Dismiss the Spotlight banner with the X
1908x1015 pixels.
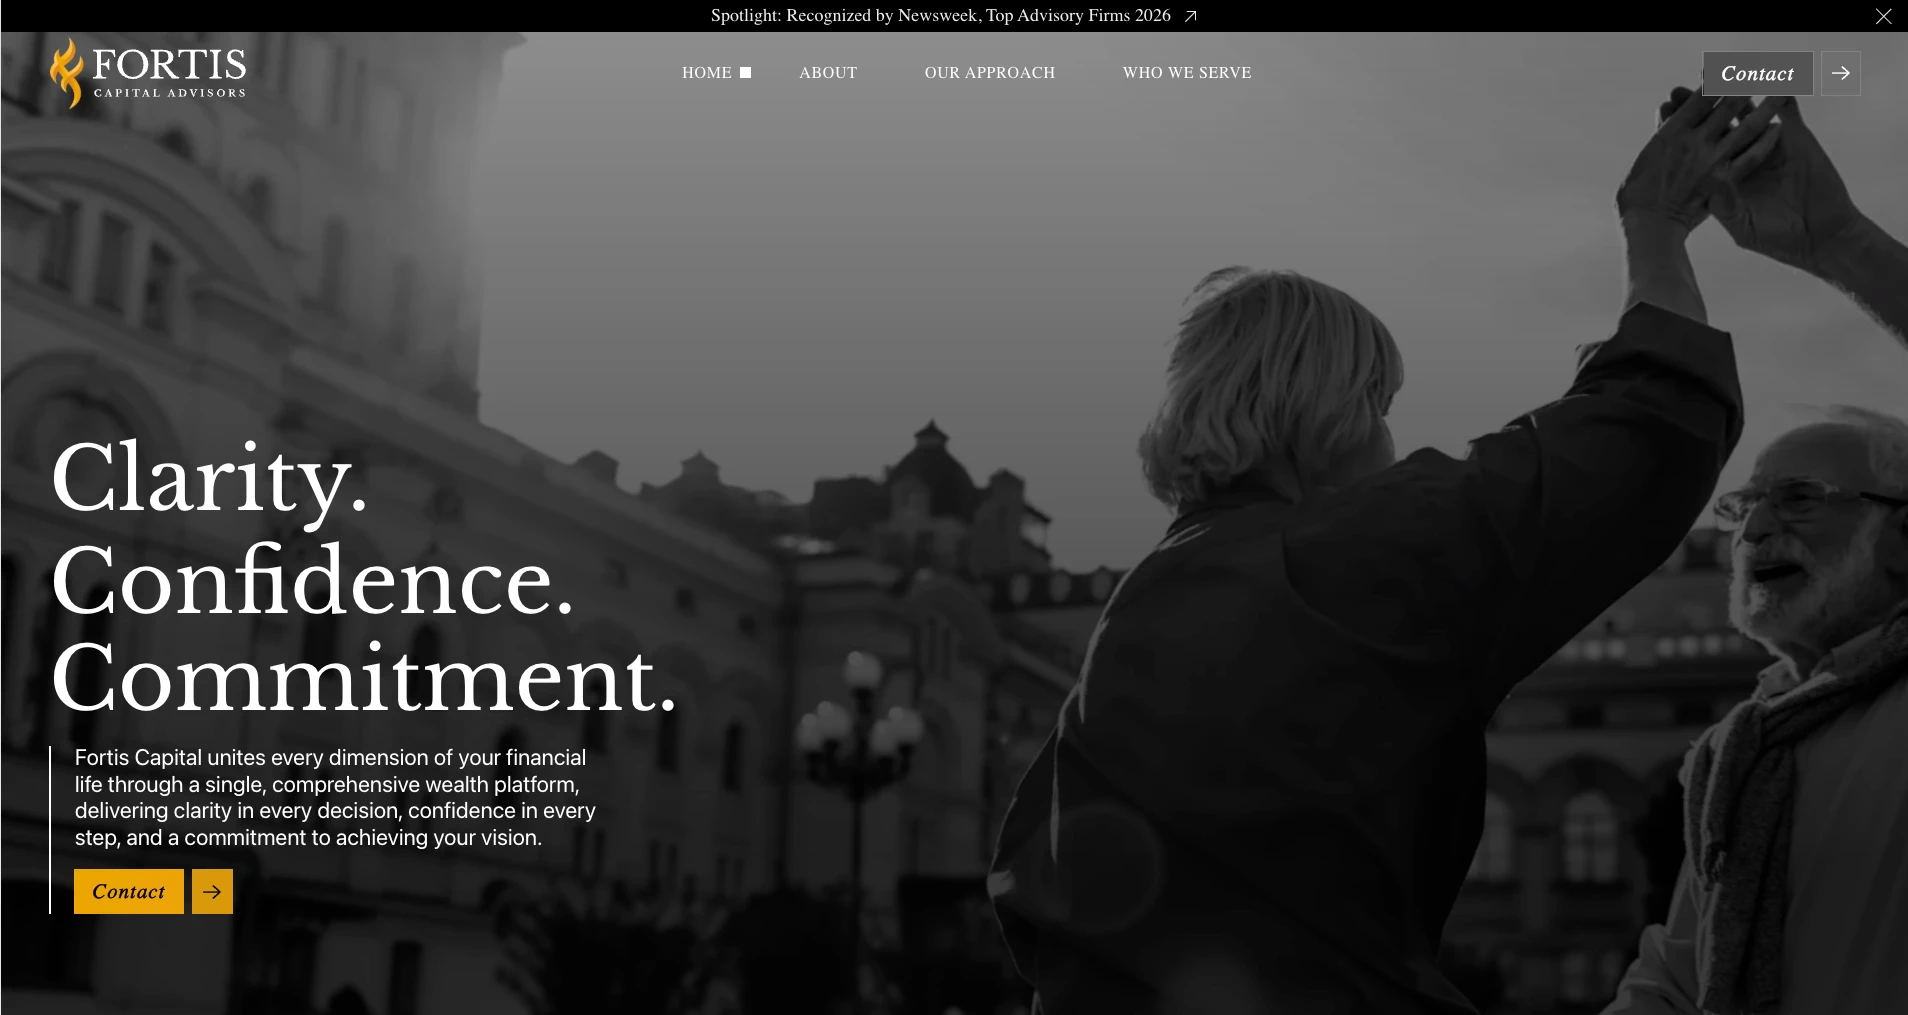[1883, 16]
